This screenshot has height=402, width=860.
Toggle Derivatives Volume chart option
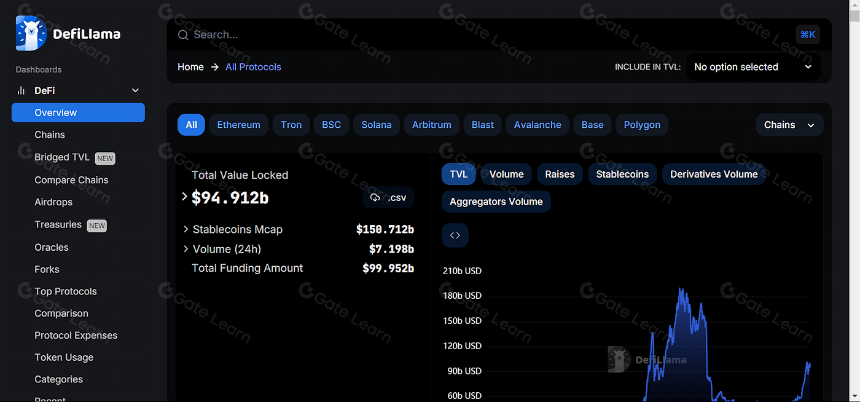(714, 174)
